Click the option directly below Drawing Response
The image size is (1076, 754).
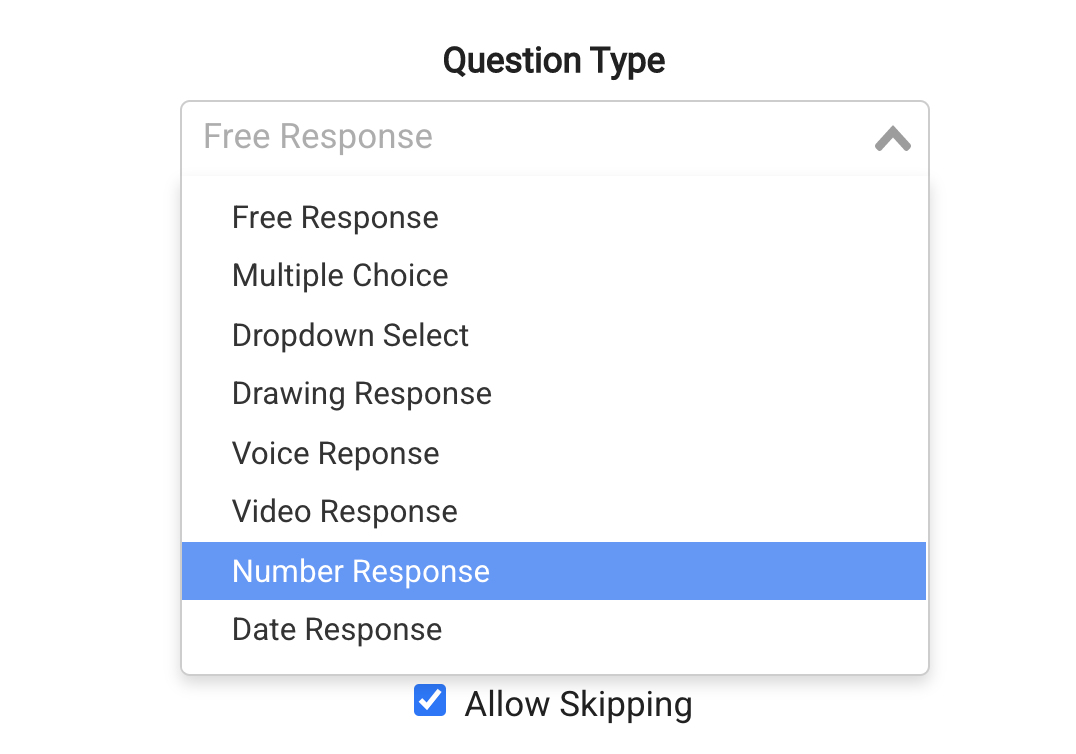(335, 453)
